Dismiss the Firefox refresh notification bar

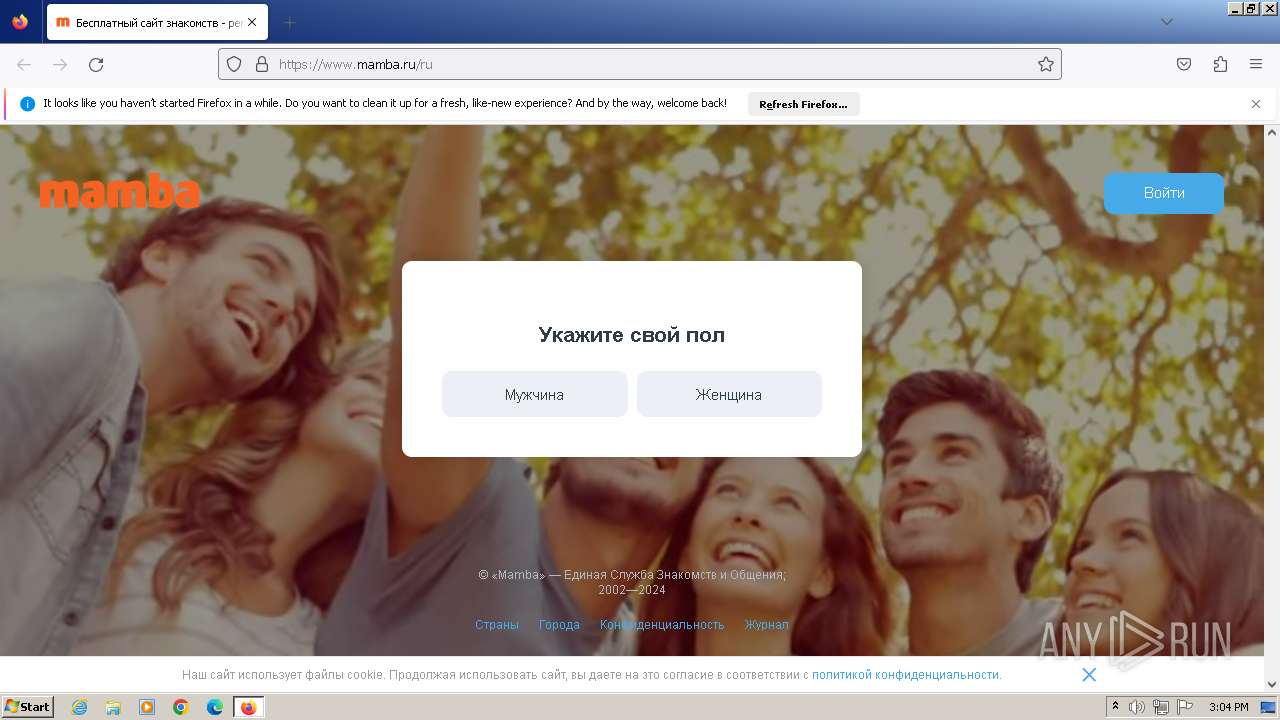(1256, 104)
